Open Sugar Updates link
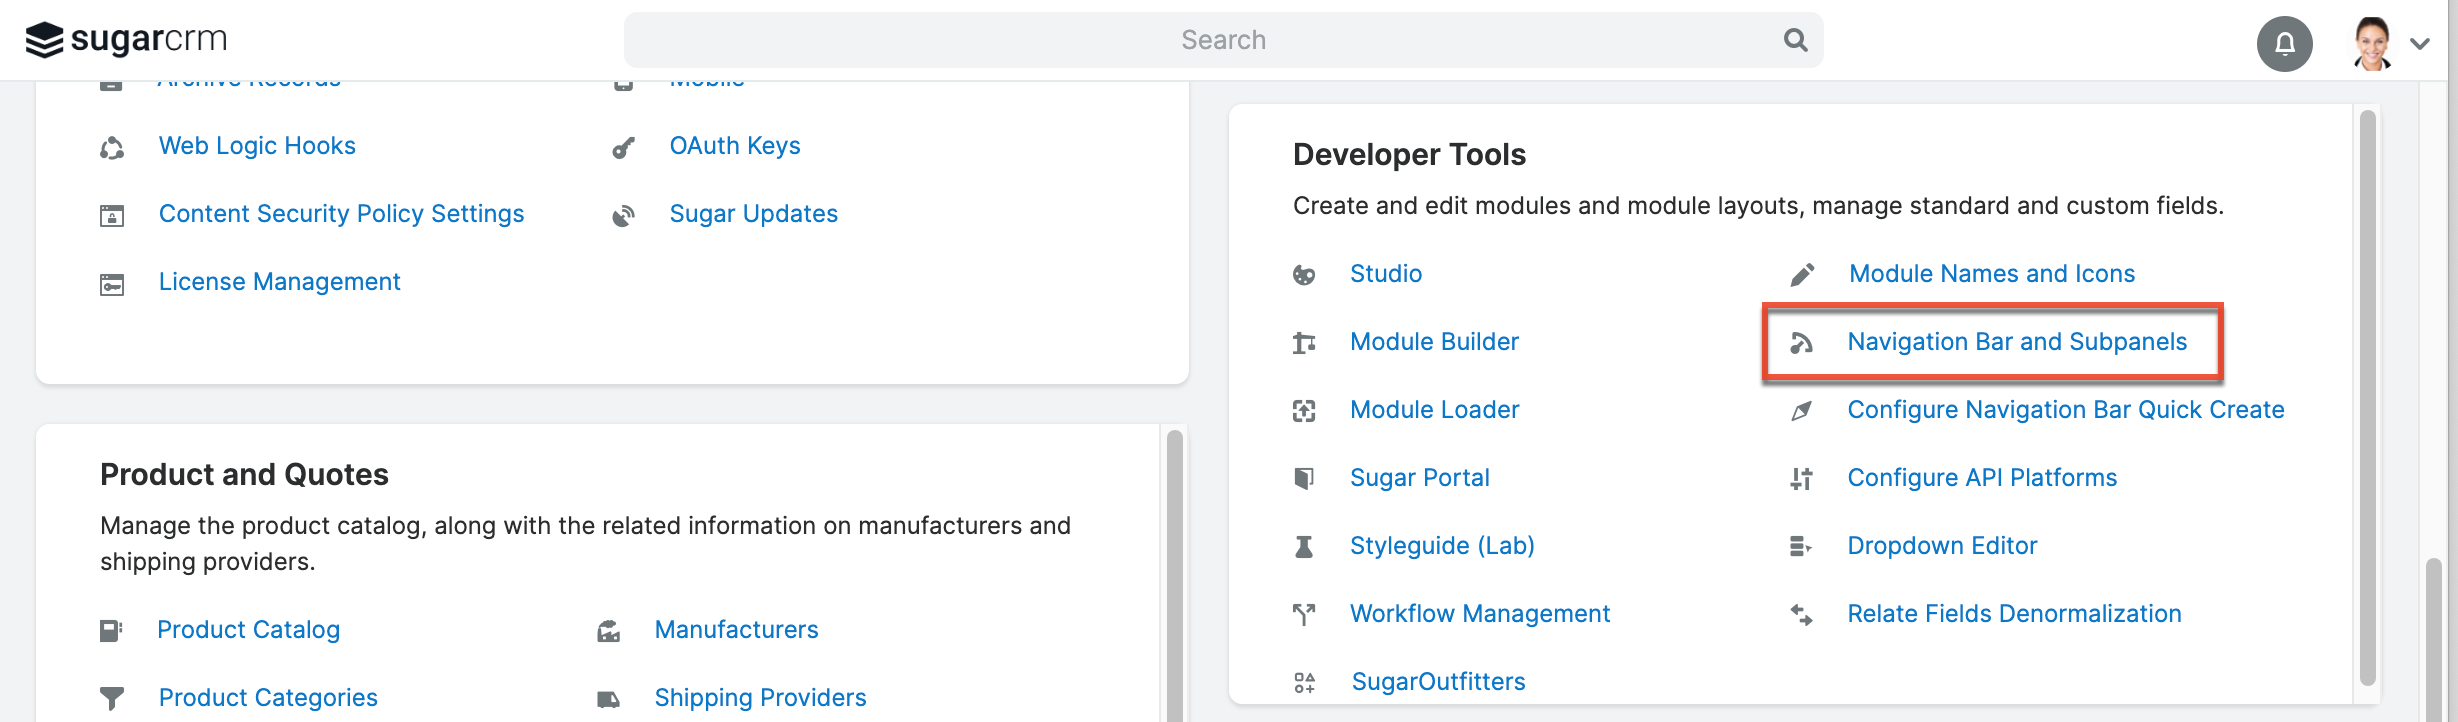The height and width of the screenshot is (722, 2458). click(754, 214)
